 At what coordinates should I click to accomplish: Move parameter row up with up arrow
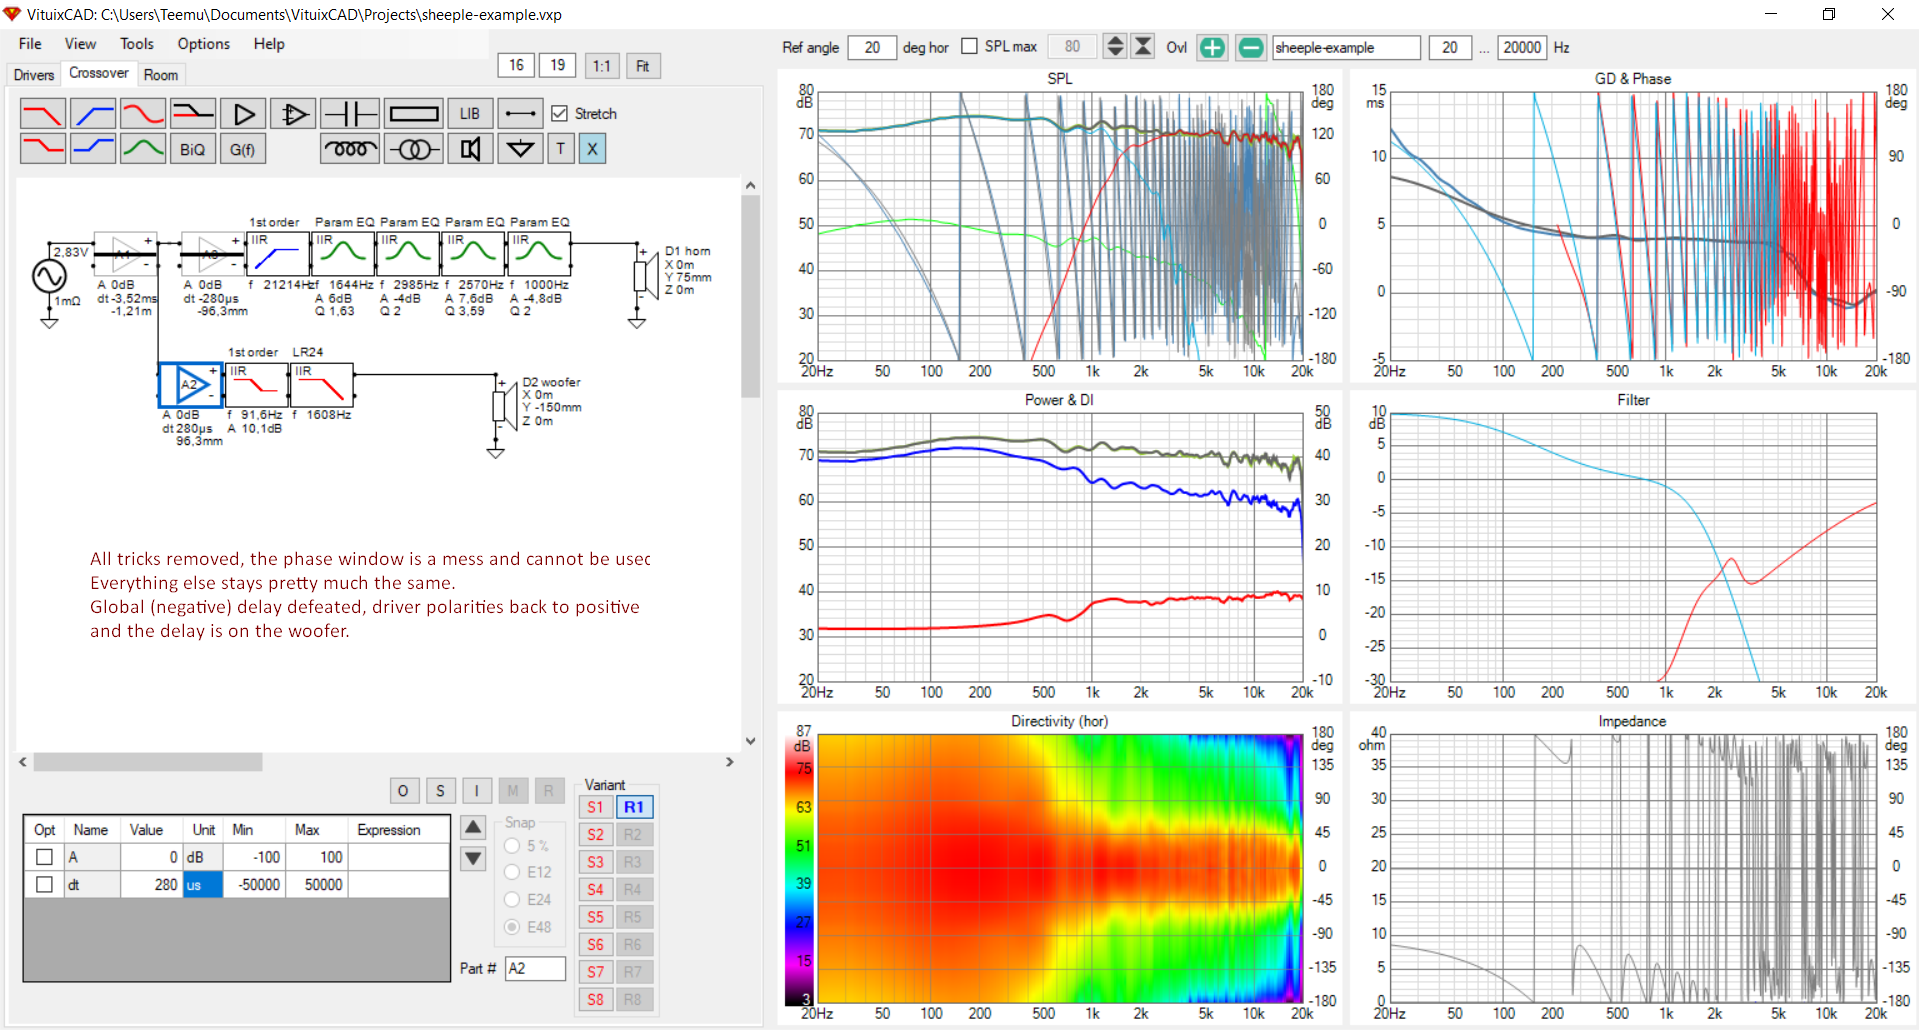pos(473,828)
